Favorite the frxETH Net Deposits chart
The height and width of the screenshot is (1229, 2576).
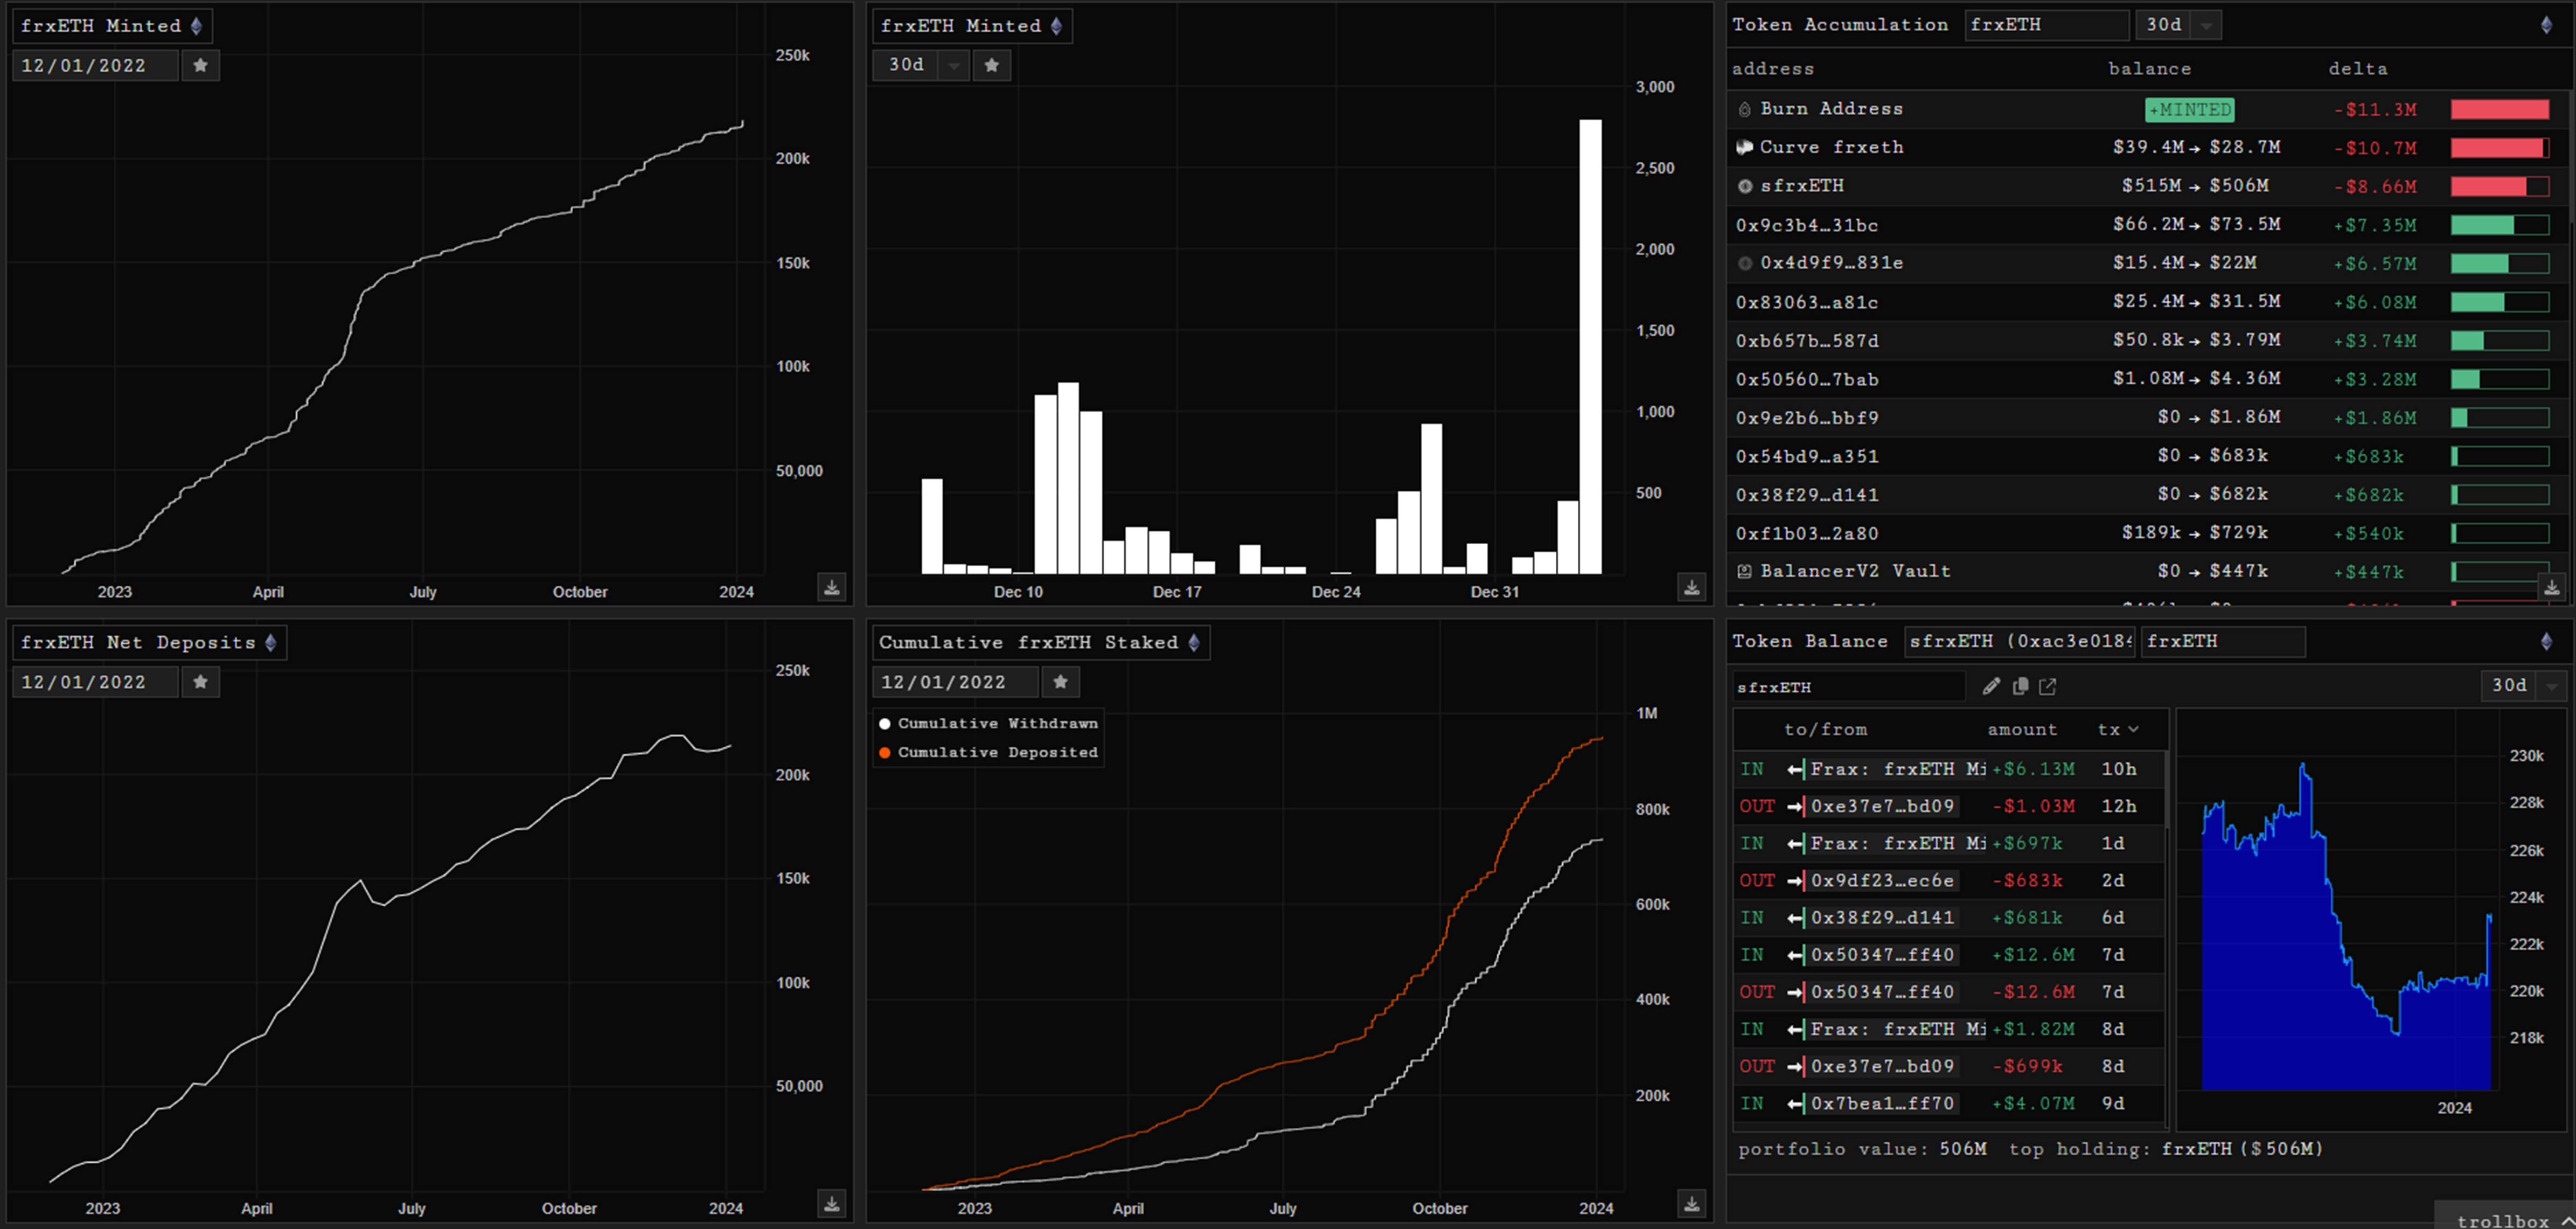[201, 682]
